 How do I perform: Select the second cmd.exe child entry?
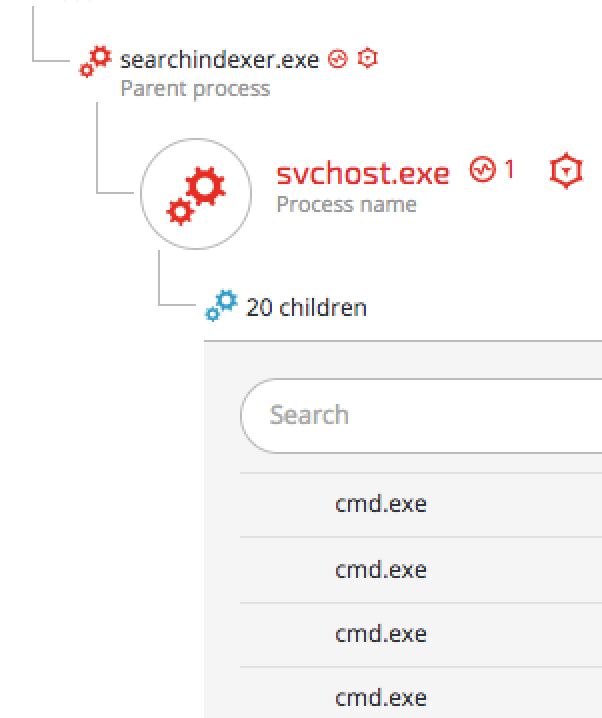coord(380,570)
